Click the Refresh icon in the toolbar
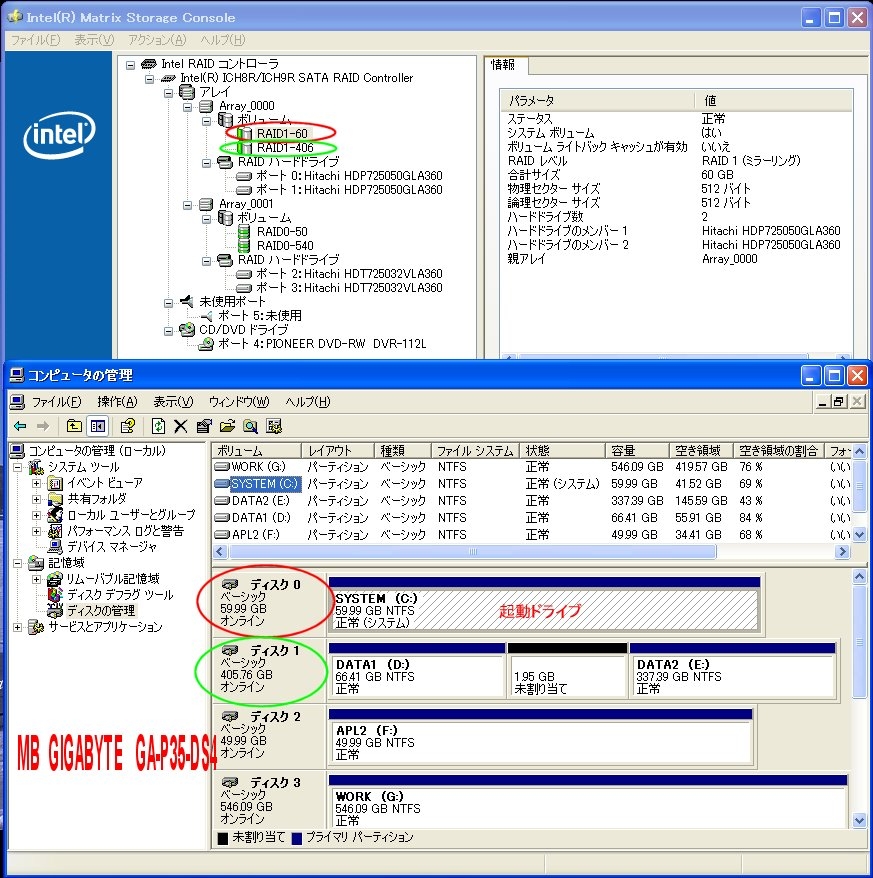Screen dimensions: 873x878 [158, 426]
